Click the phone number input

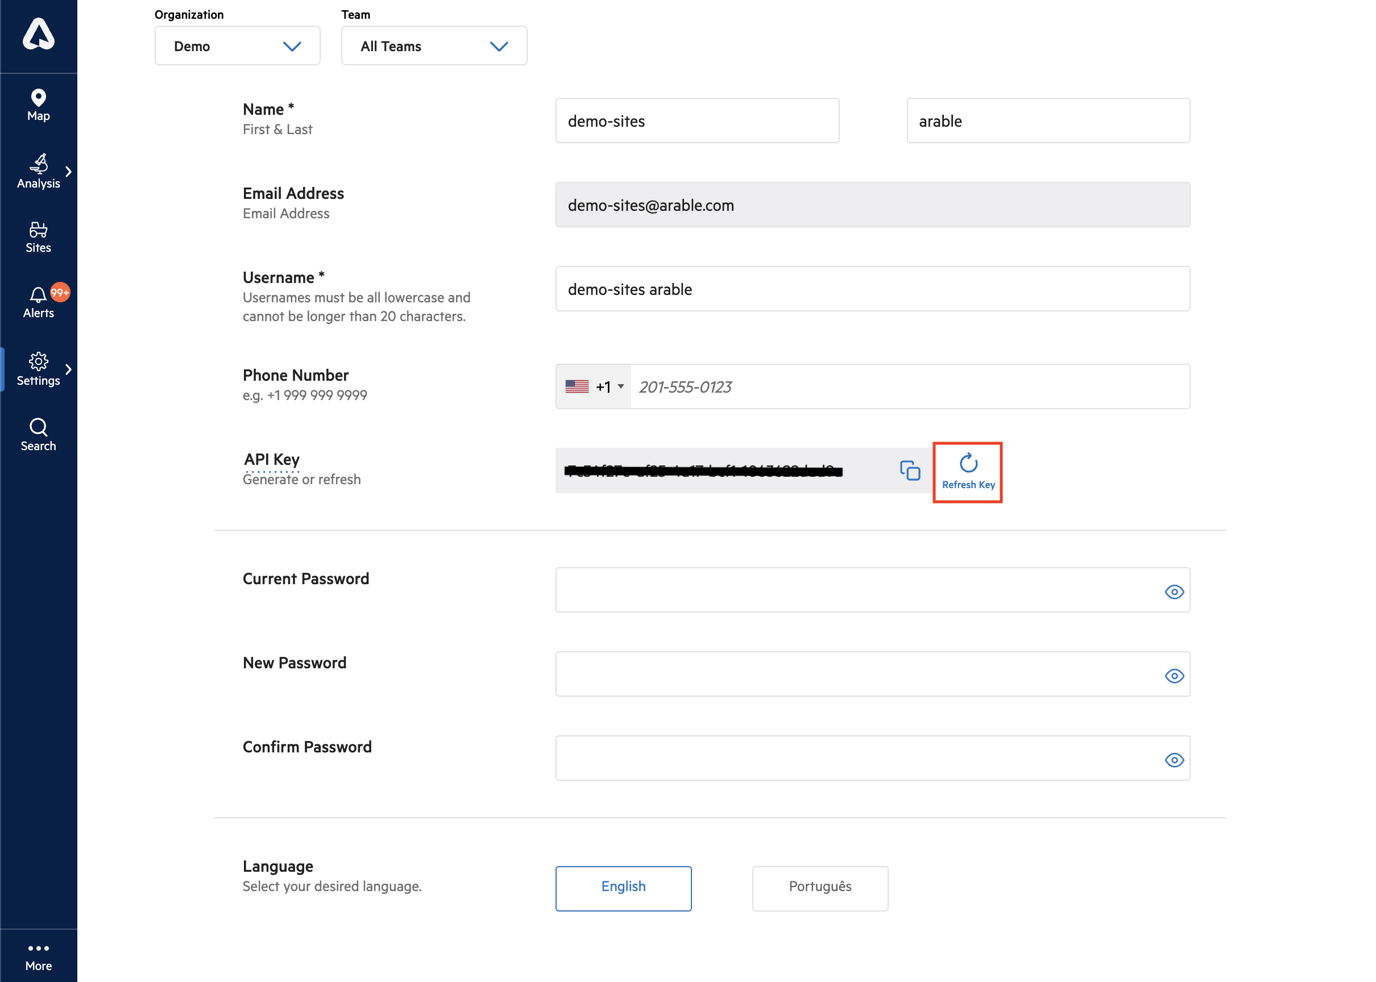[910, 387]
